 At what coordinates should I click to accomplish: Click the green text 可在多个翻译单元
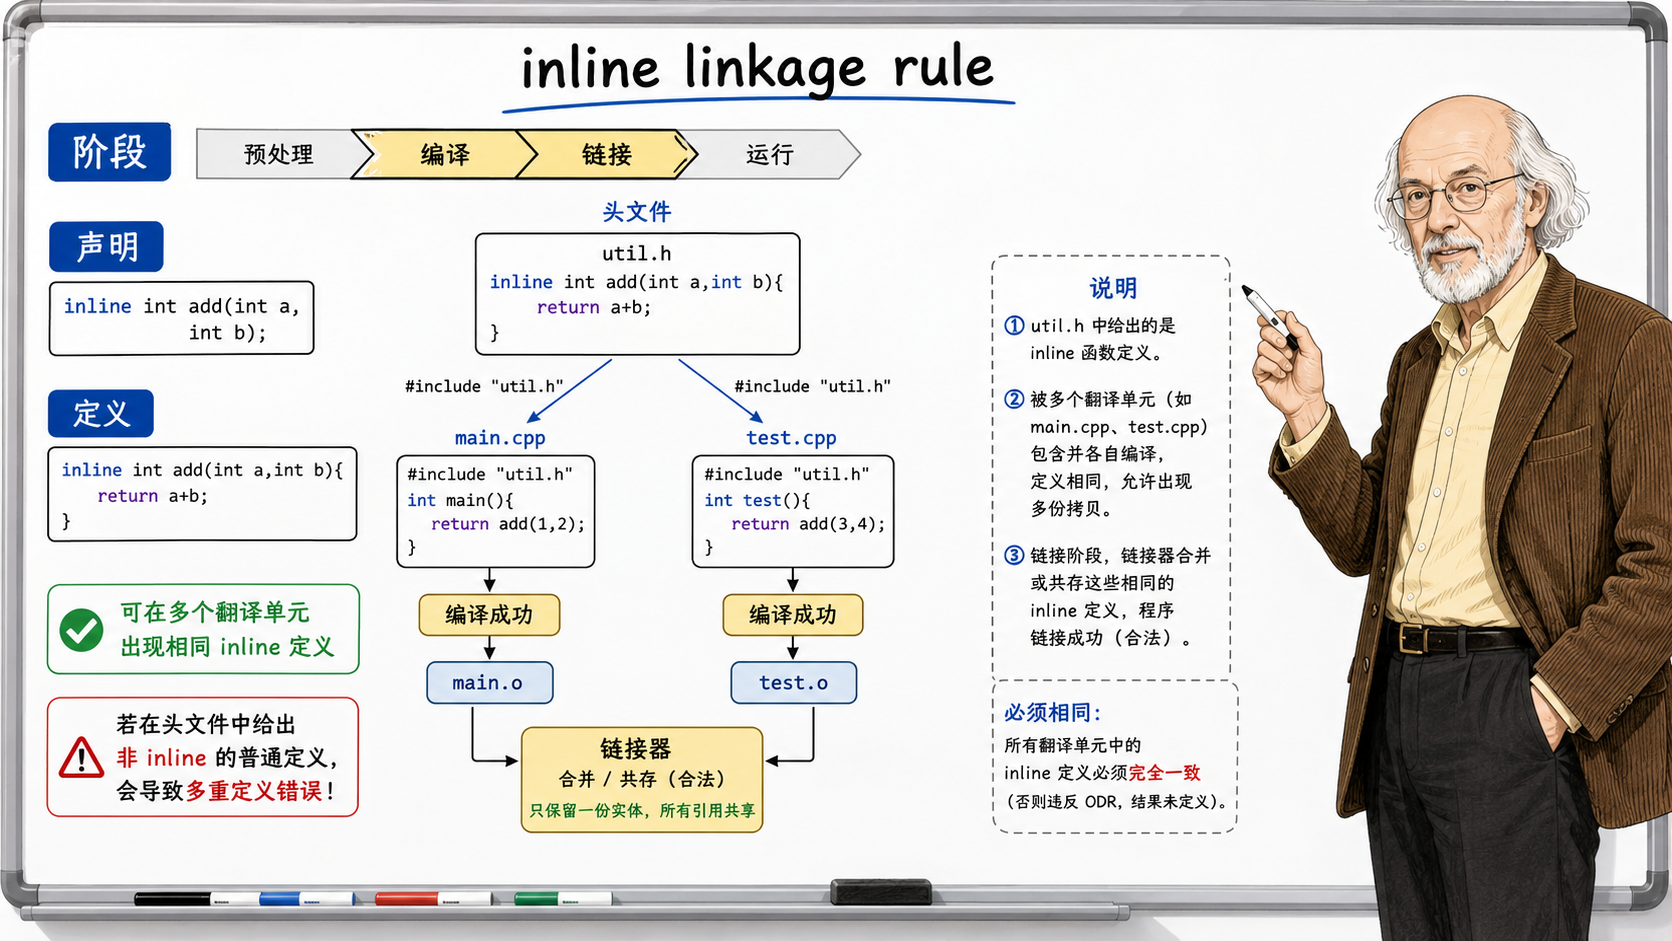click(x=215, y=612)
